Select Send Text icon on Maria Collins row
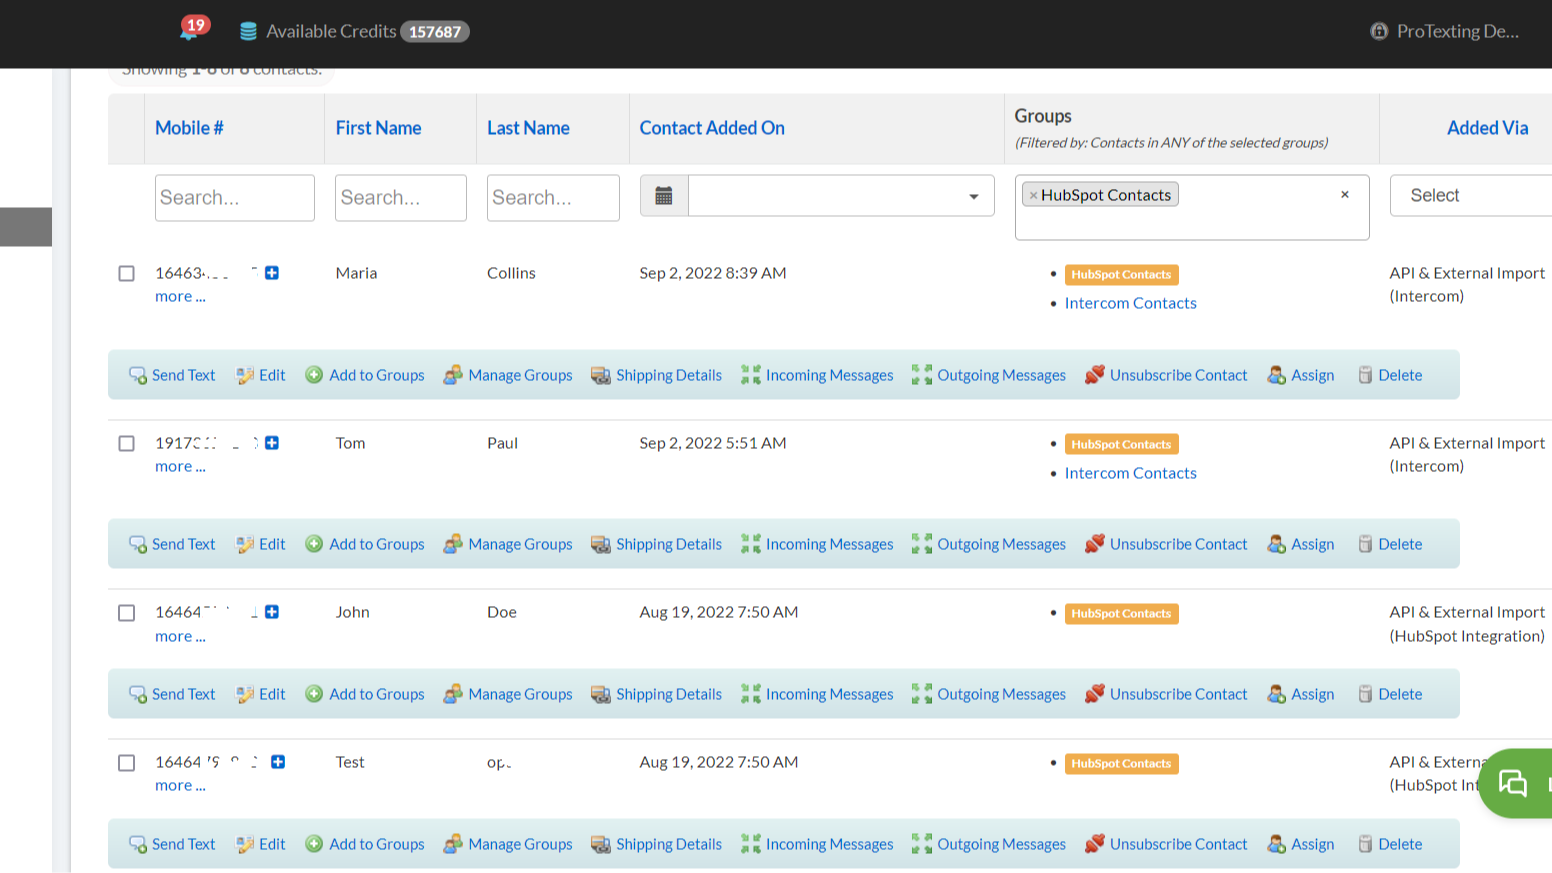This screenshot has width=1552, height=873. [x=137, y=374]
